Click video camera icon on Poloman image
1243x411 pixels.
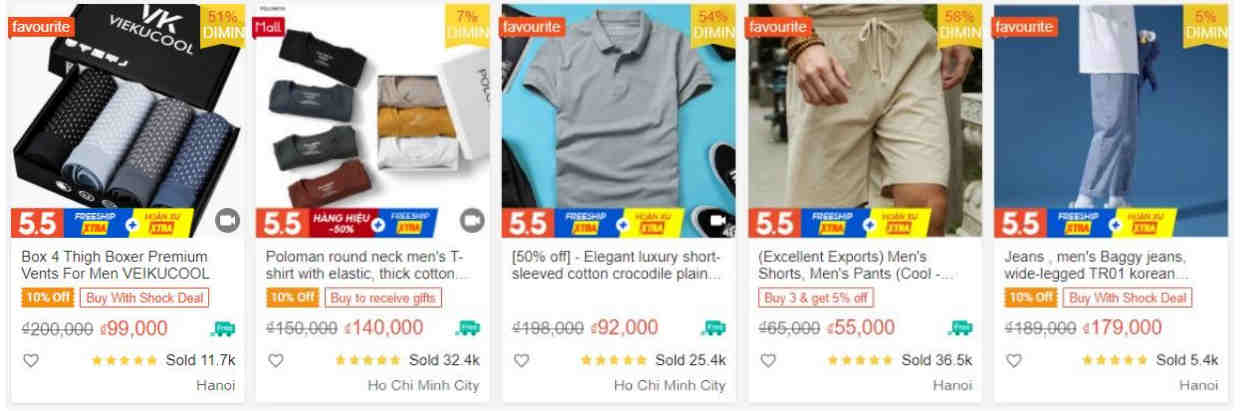click(x=472, y=220)
